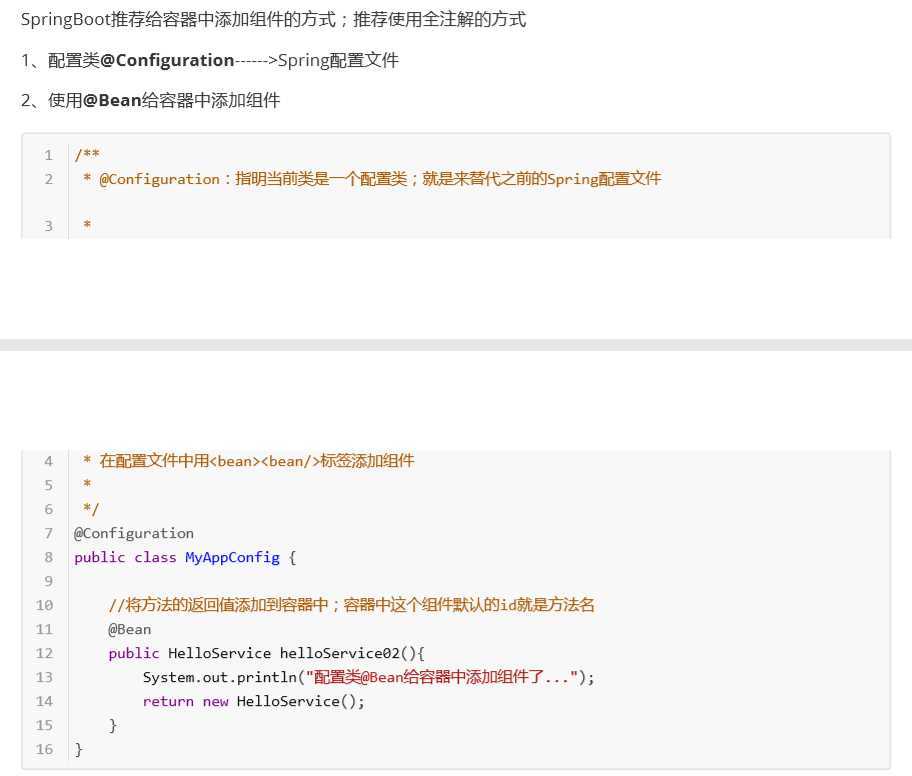Click line number 4 in the gutter
This screenshot has height=776, width=912.
(x=48, y=461)
